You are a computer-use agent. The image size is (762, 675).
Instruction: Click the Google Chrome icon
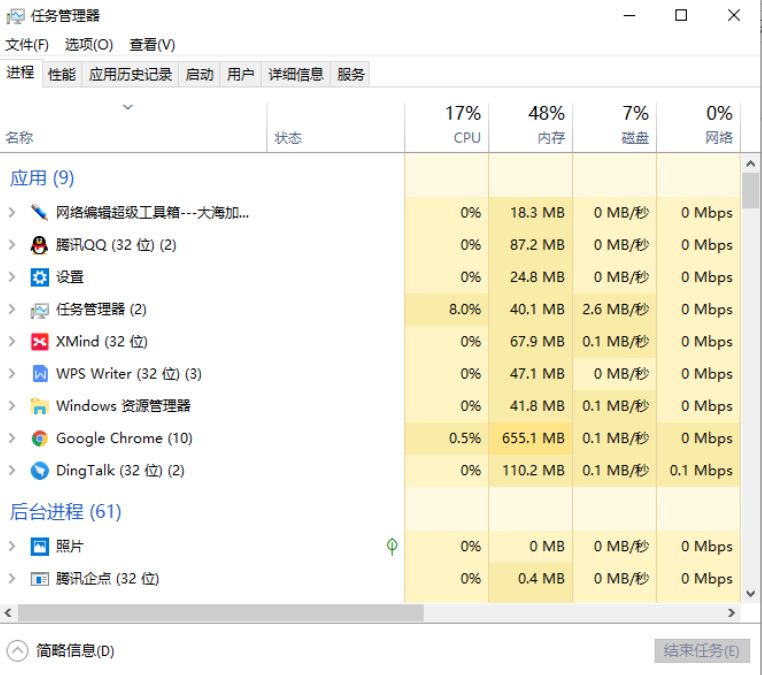click(x=39, y=438)
